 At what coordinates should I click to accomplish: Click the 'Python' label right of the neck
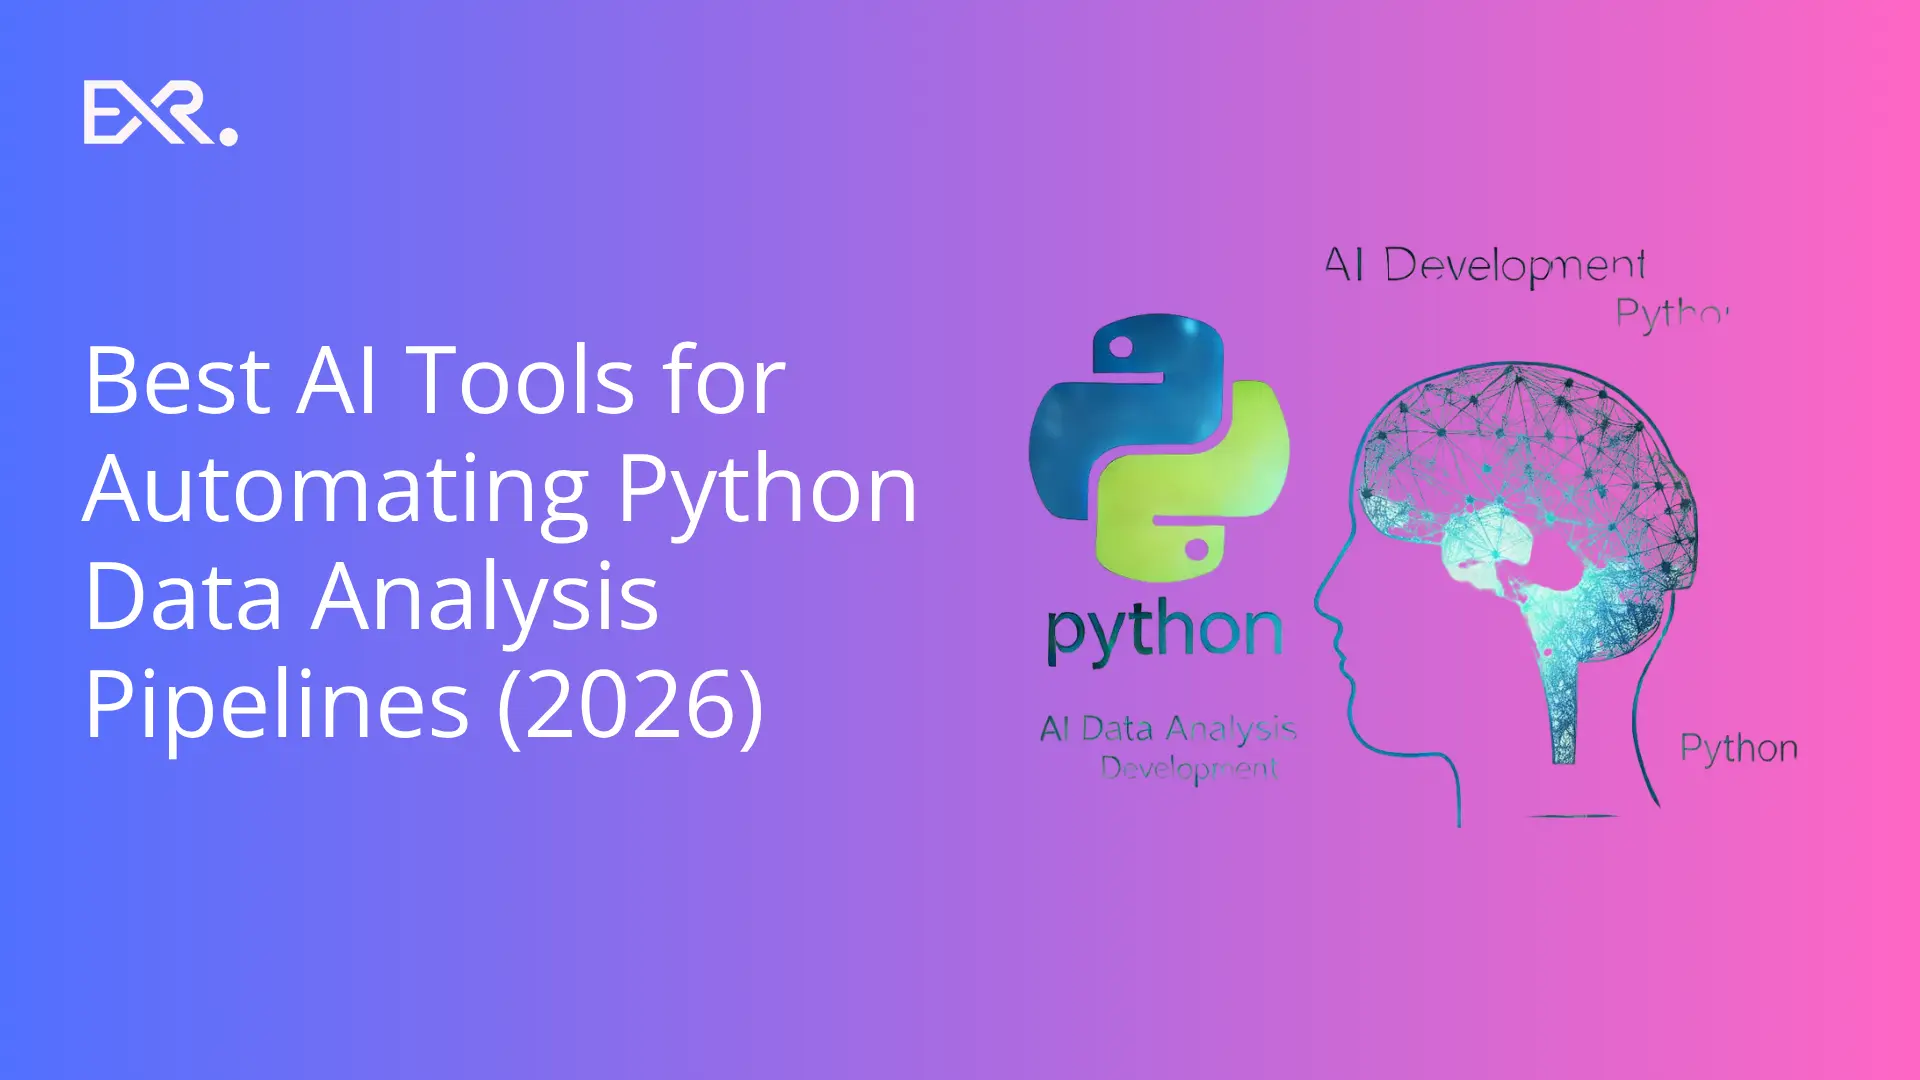tap(1739, 749)
